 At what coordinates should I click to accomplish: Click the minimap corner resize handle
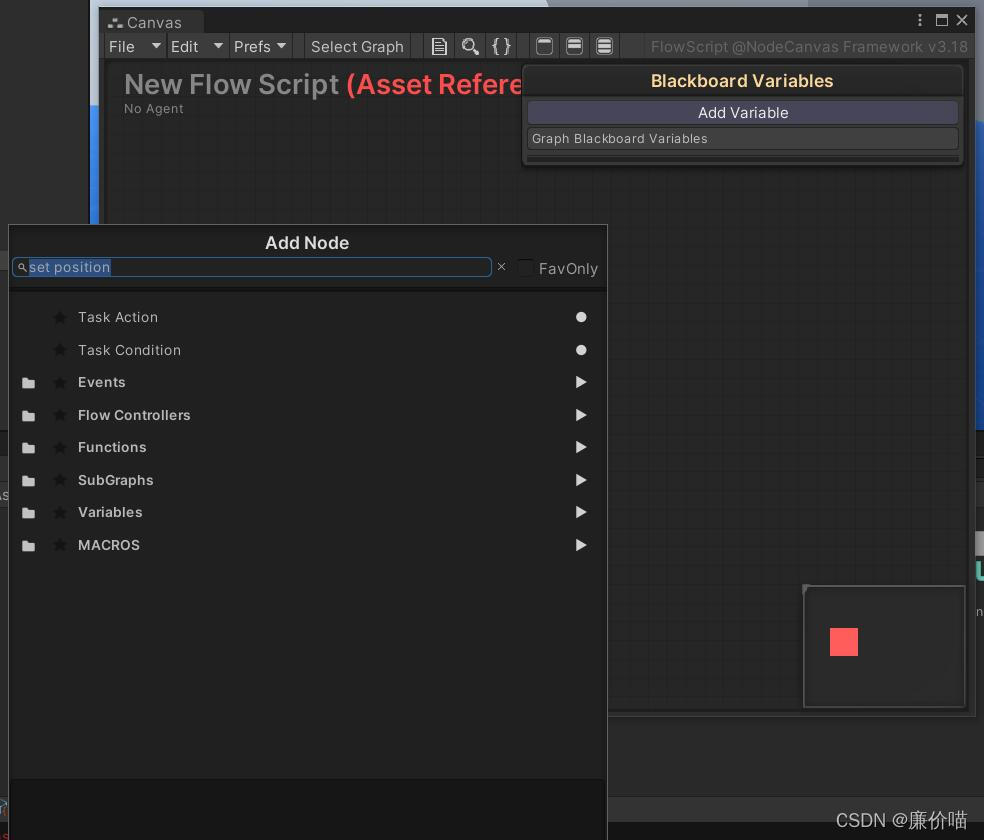806,588
